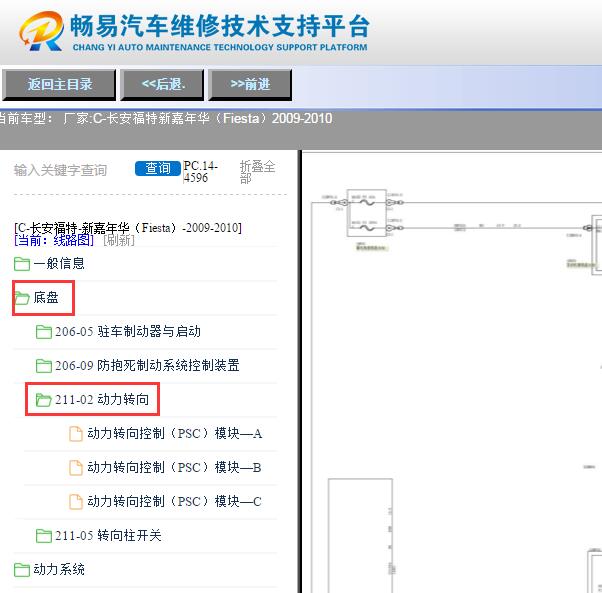Open the 动力转向控制（PSC）模块—C diagram
The height and width of the screenshot is (593, 602).
point(175,501)
